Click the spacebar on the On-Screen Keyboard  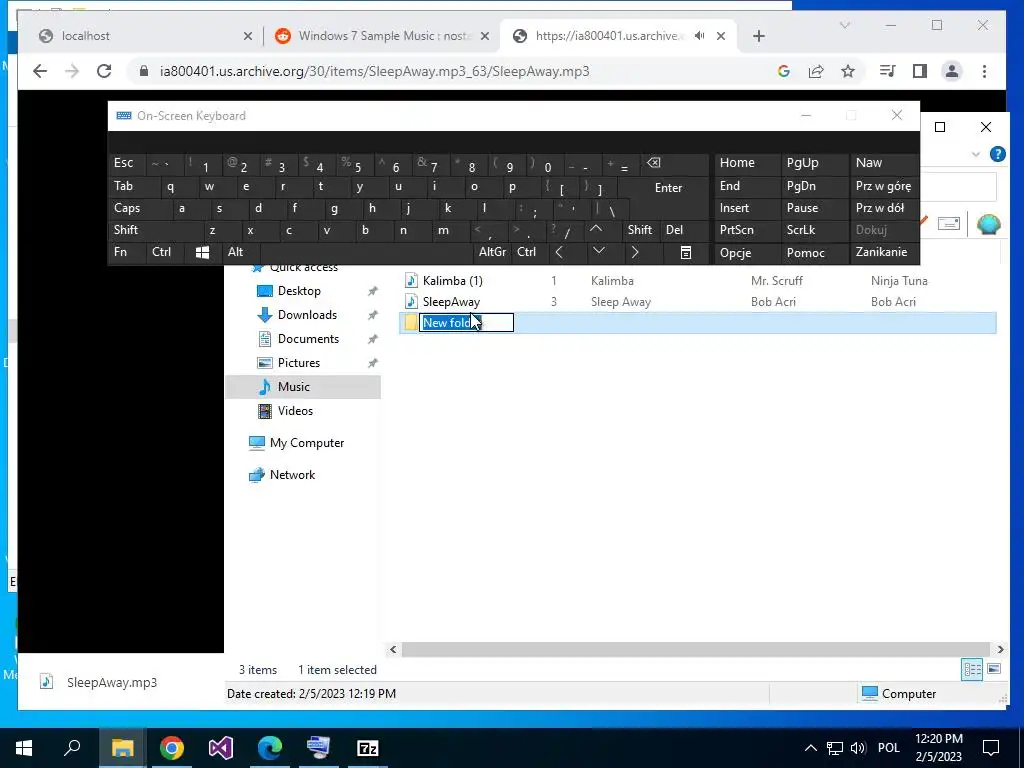tap(366, 252)
